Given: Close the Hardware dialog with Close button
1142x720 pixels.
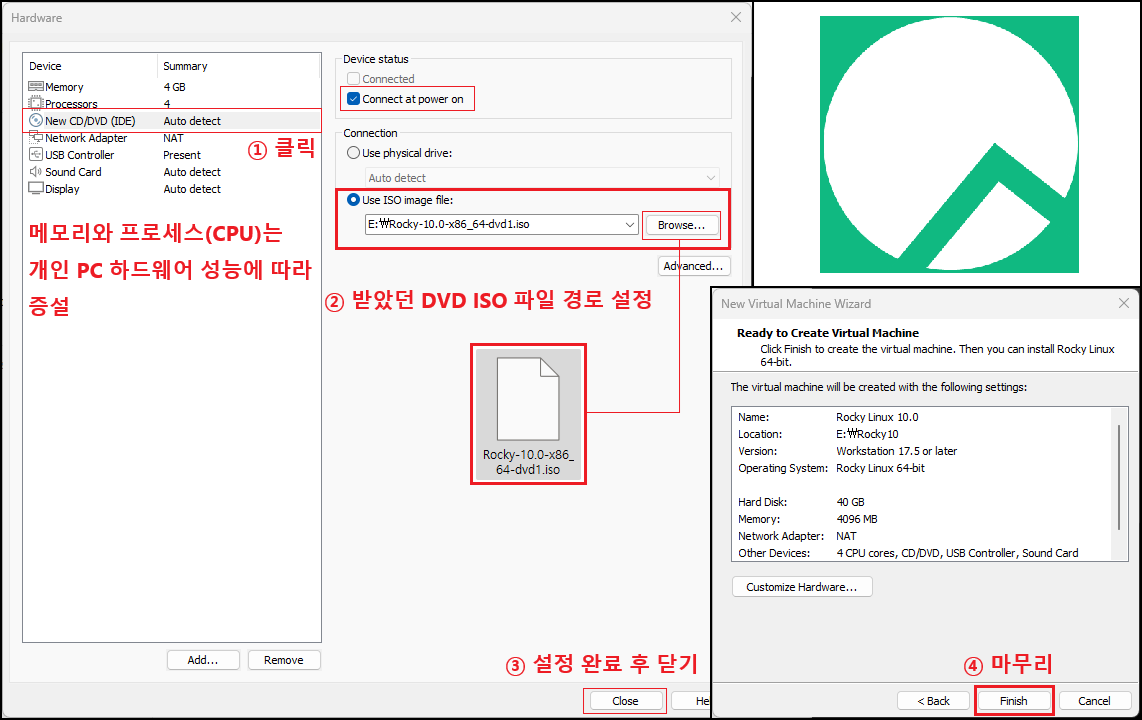Looking at the screenshot, I should 625,701.
